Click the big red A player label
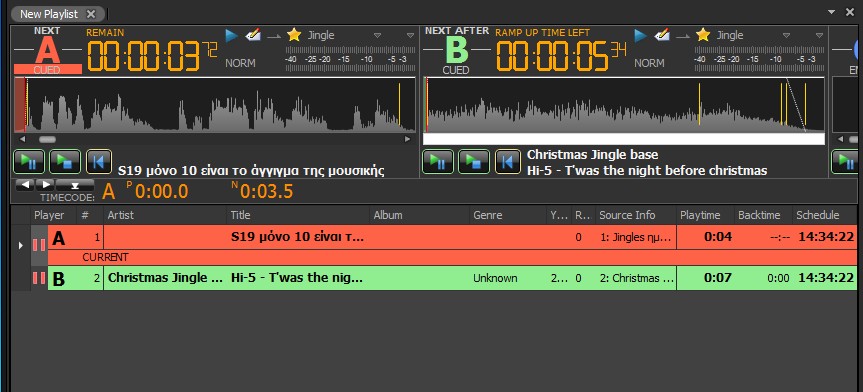 click(48, 51)
